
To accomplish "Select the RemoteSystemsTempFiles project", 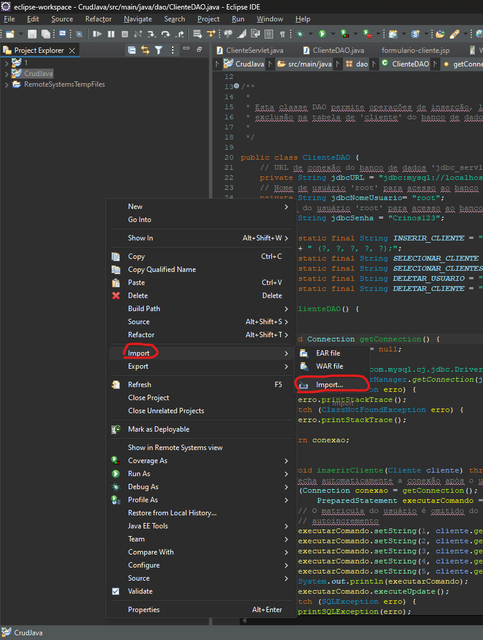I will tap(64, 84).
